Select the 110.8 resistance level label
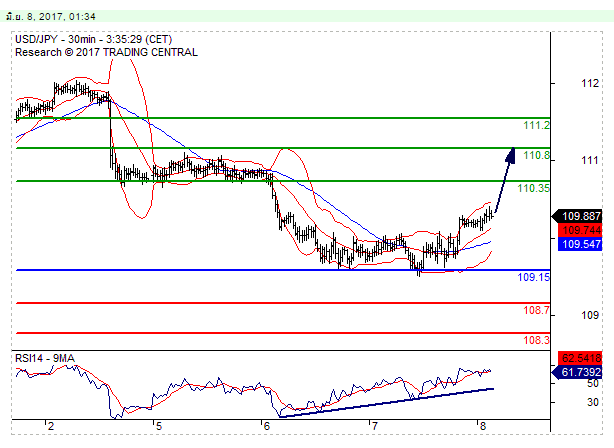Viewport: 614px width, 448px height. pos(536,155)
